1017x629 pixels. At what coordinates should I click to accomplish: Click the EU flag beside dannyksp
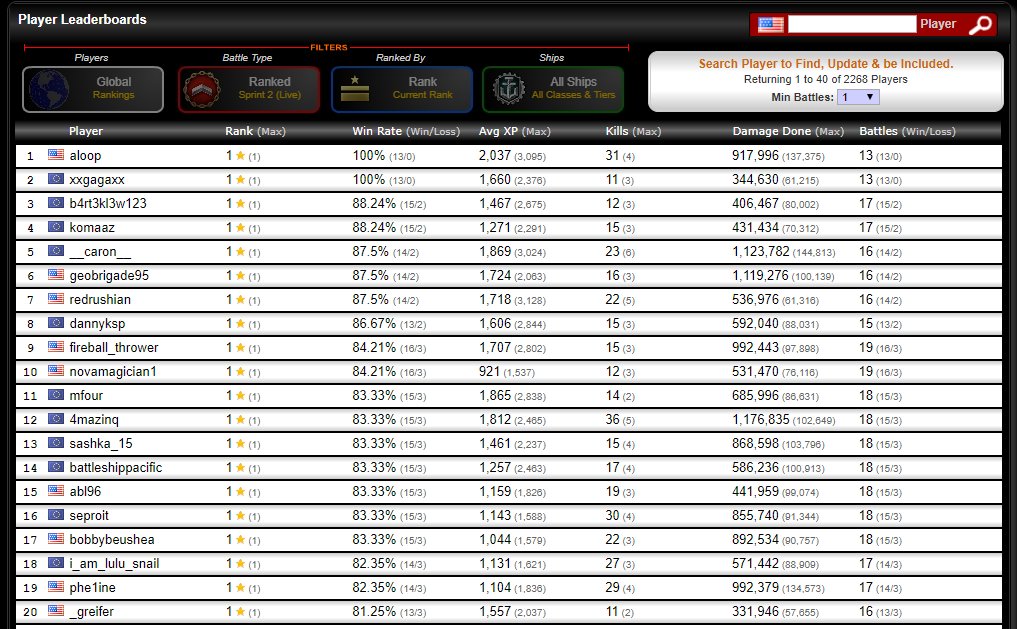56,323
